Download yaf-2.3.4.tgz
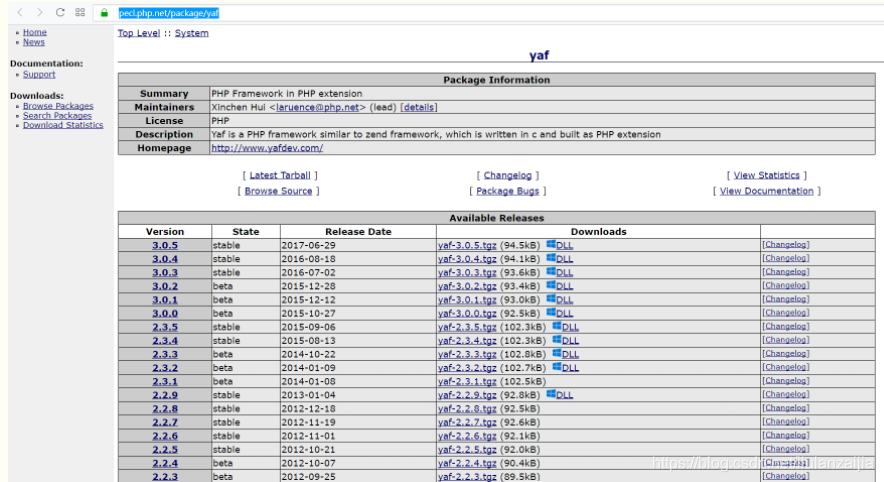 pos(467,341)
